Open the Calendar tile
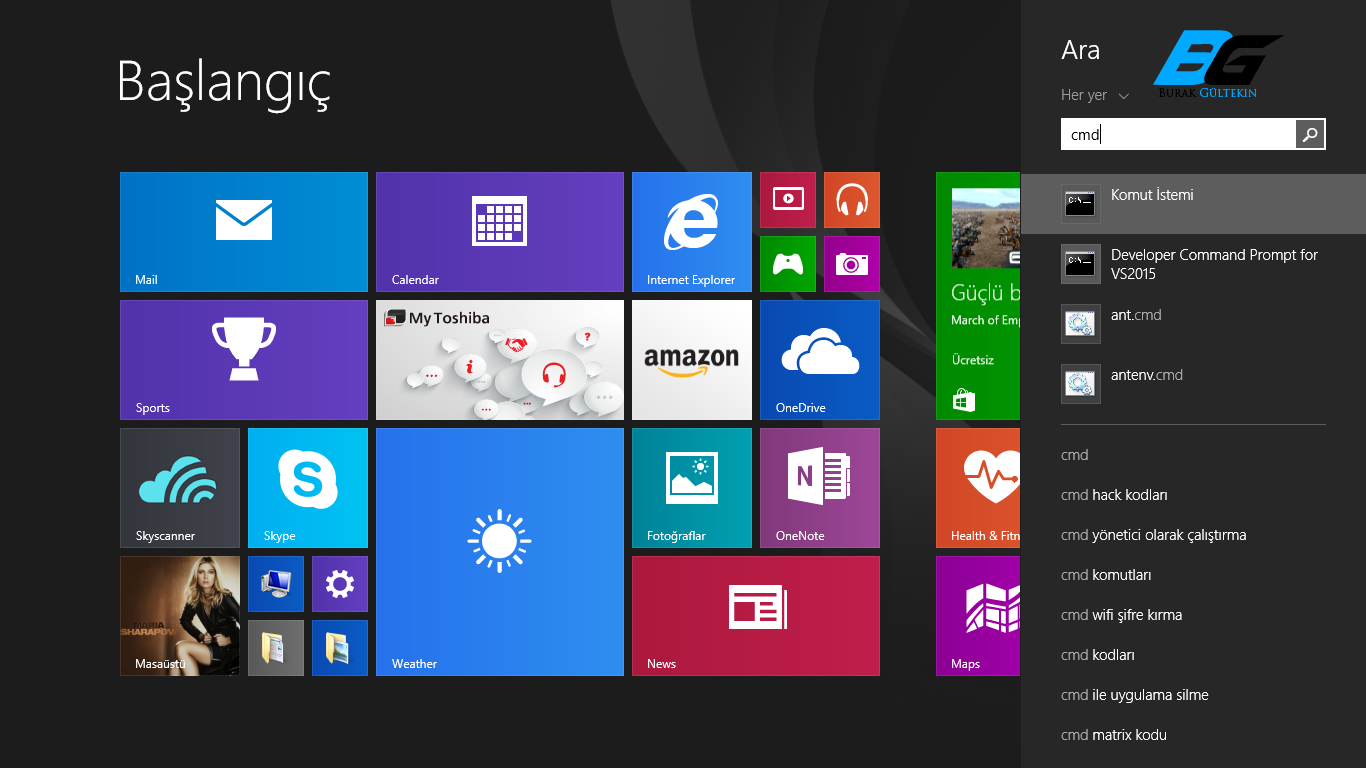 coord(500,232)
